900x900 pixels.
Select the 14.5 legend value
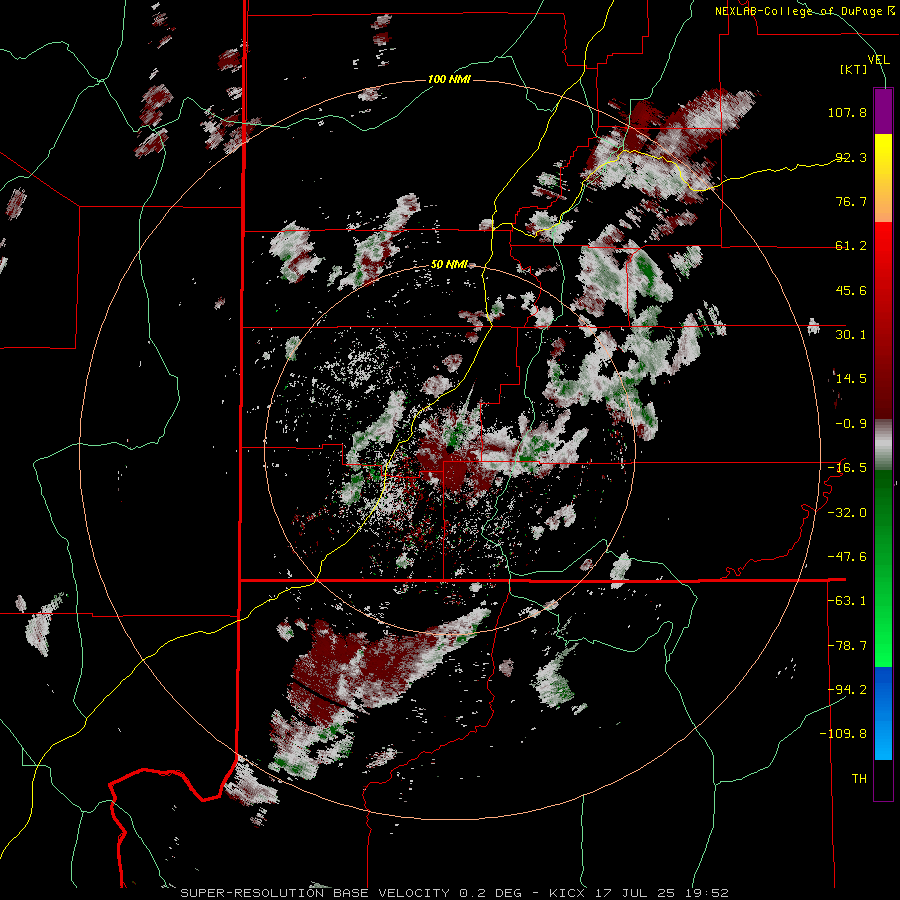pyautogui.click(x=851, y=379)
